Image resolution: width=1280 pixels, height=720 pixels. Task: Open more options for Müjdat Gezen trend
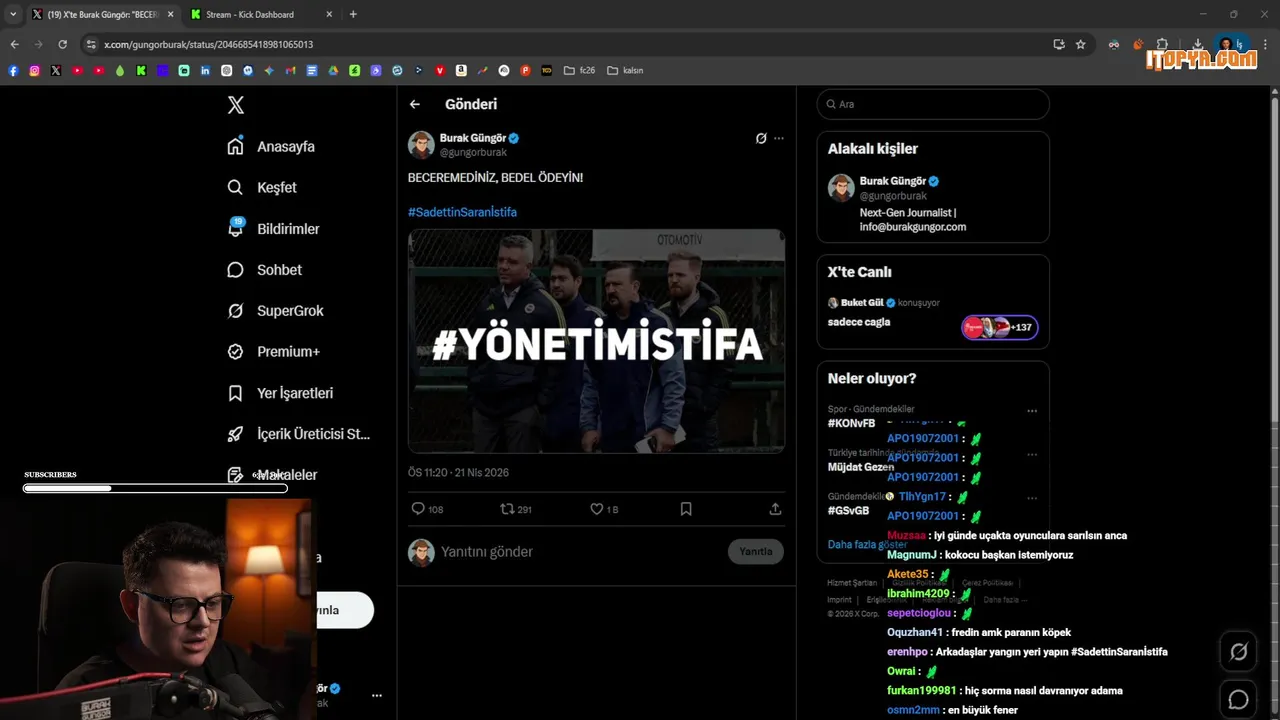click(1032, 454)
